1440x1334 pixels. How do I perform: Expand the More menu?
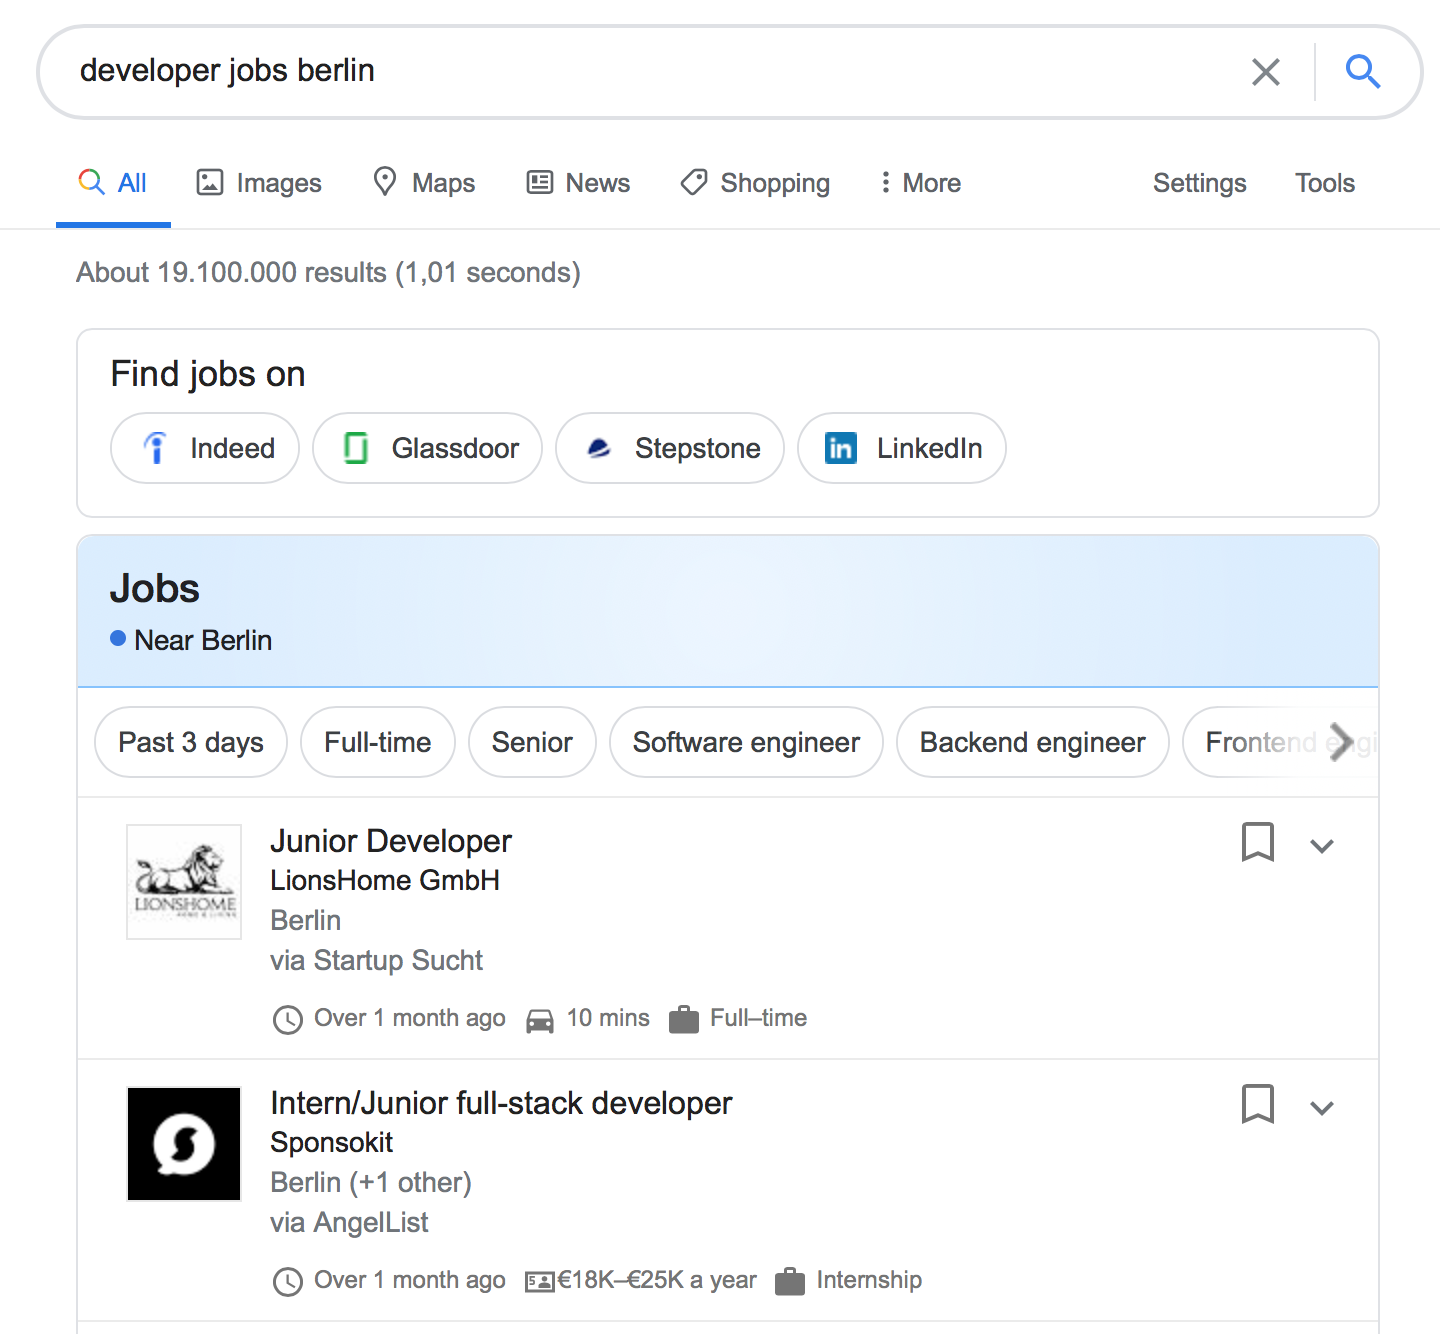[x=920, y=183]
